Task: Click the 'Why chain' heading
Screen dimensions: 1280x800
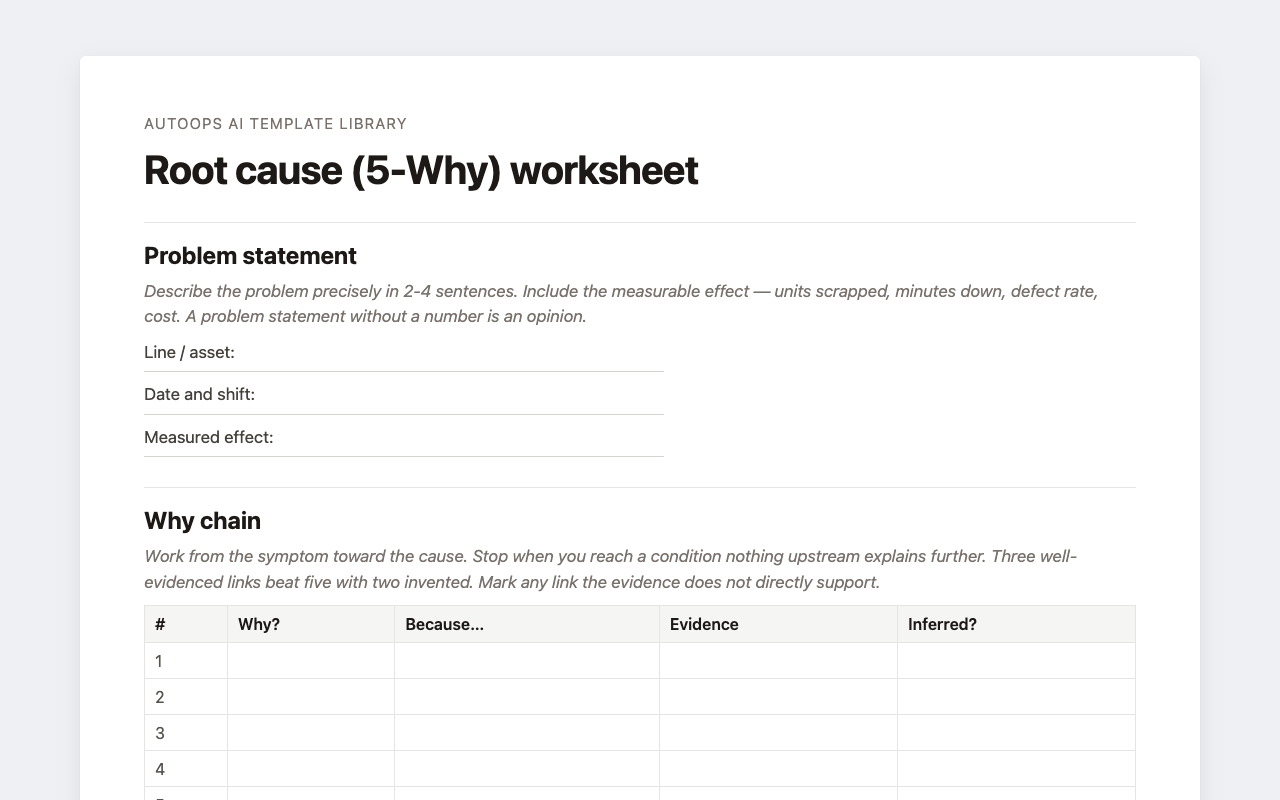Action: [x=202, y=521]
